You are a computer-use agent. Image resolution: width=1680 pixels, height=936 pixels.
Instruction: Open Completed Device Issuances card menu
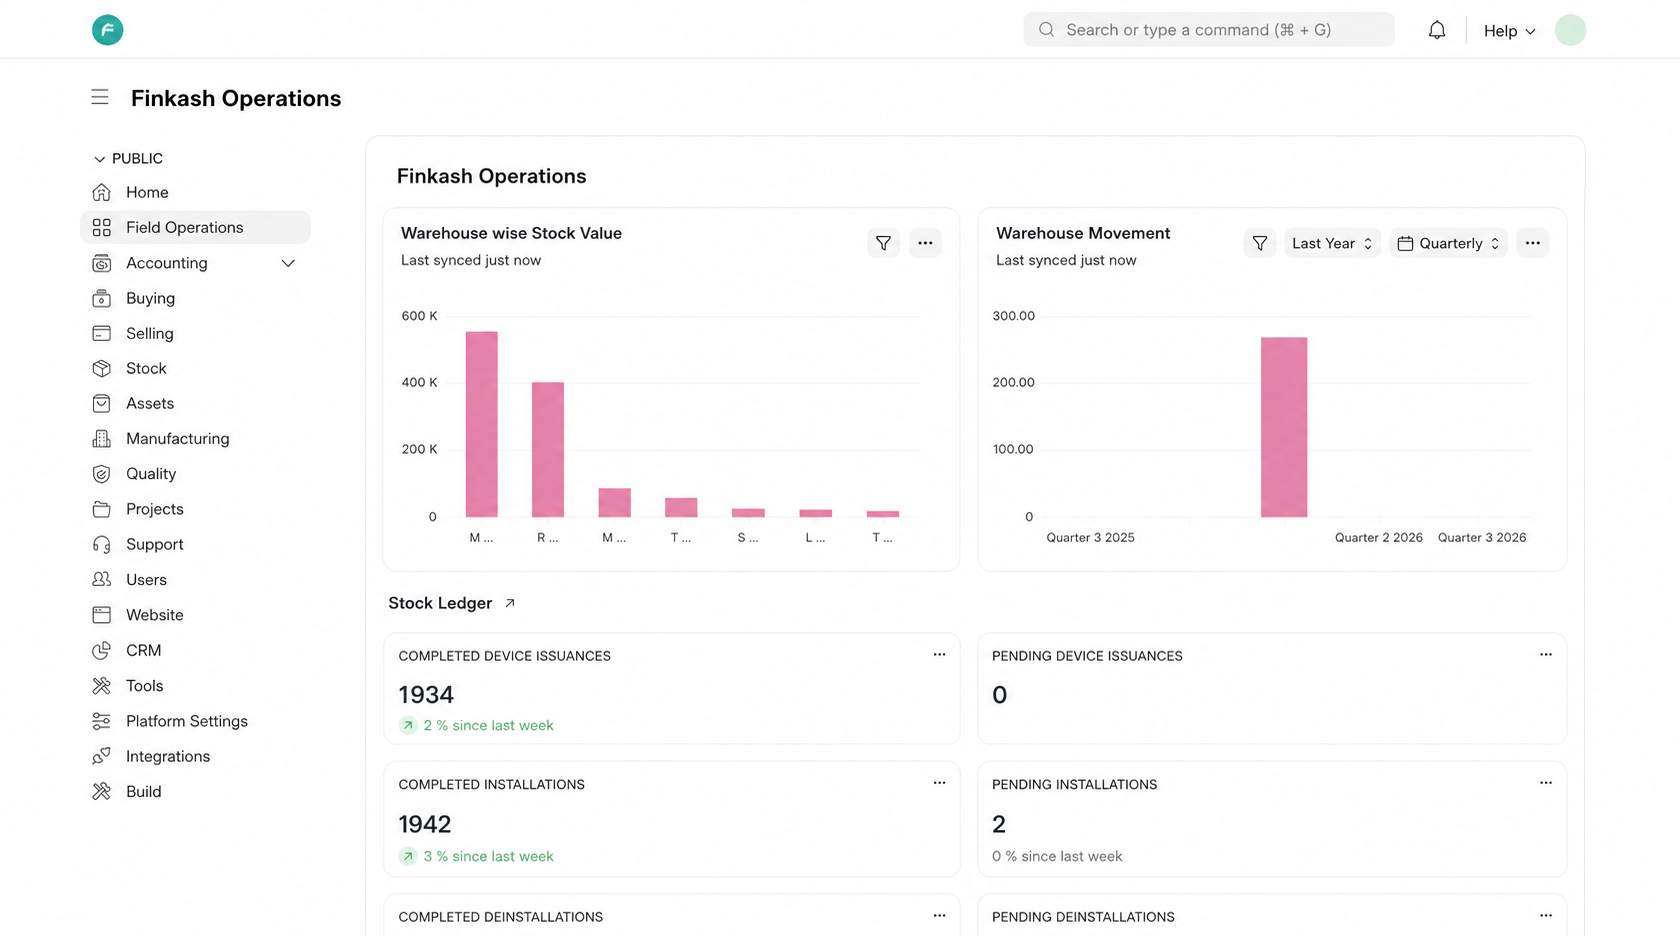click(939, 655)
